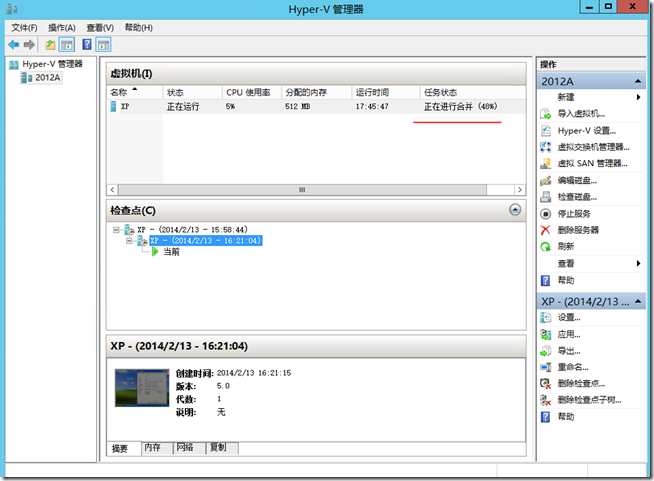Click the 检查磁盘 icon
Screen dimensions: 654x481
(x=546, y=197)
